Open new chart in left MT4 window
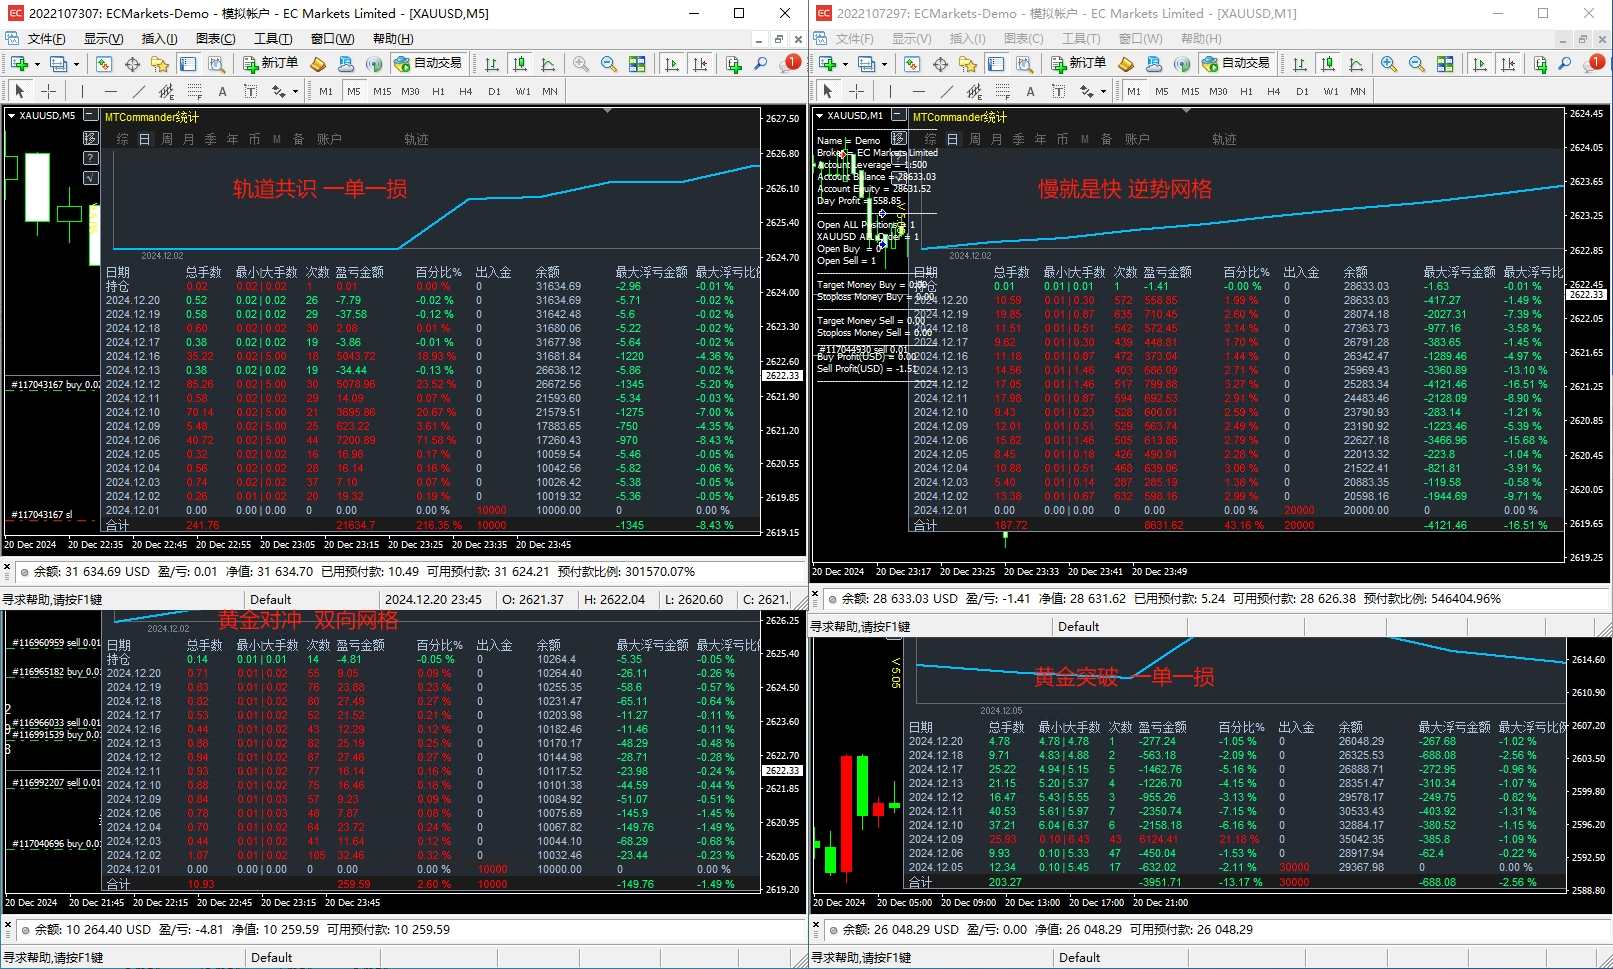This screenshot has width=1613, height=969. [19, 64]
